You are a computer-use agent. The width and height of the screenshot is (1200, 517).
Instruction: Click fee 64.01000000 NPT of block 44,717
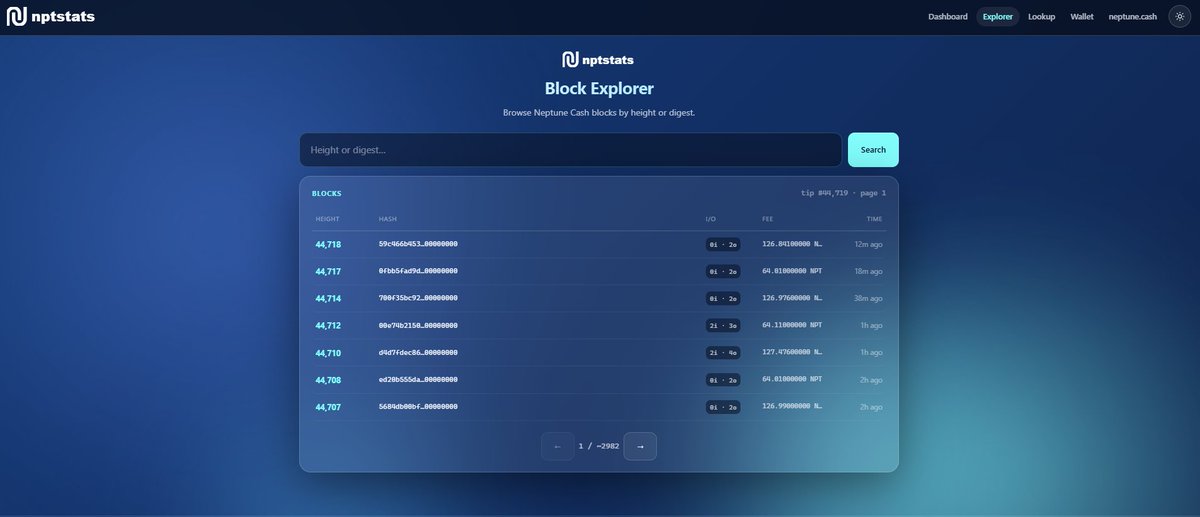pyautogui.click(x=792, y=271)
